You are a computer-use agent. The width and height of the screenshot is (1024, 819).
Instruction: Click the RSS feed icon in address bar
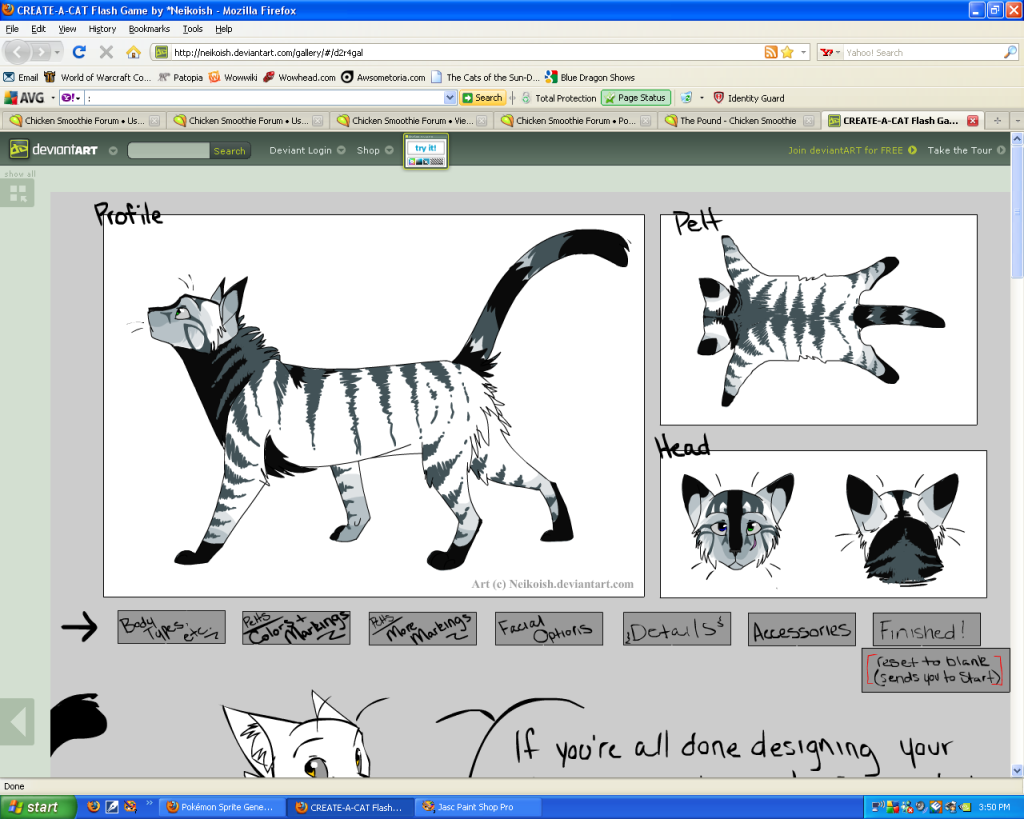[771, 52]
